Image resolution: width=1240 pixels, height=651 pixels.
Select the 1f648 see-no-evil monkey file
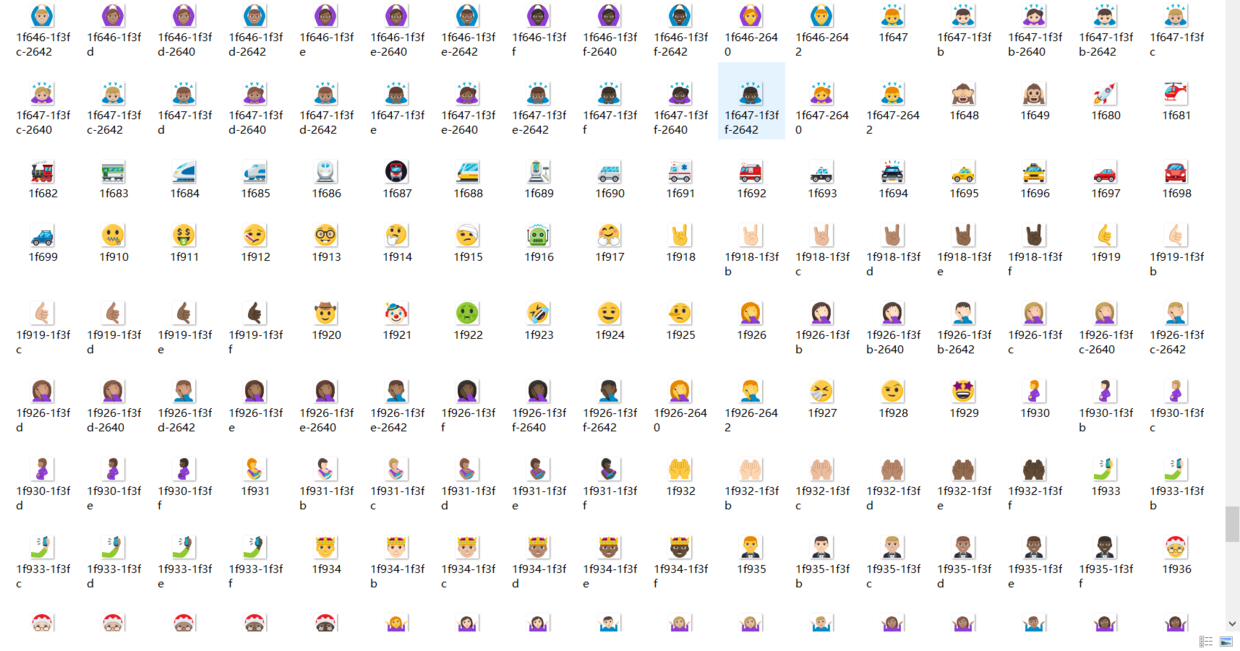pyautogui.click(x=964, y=102)
